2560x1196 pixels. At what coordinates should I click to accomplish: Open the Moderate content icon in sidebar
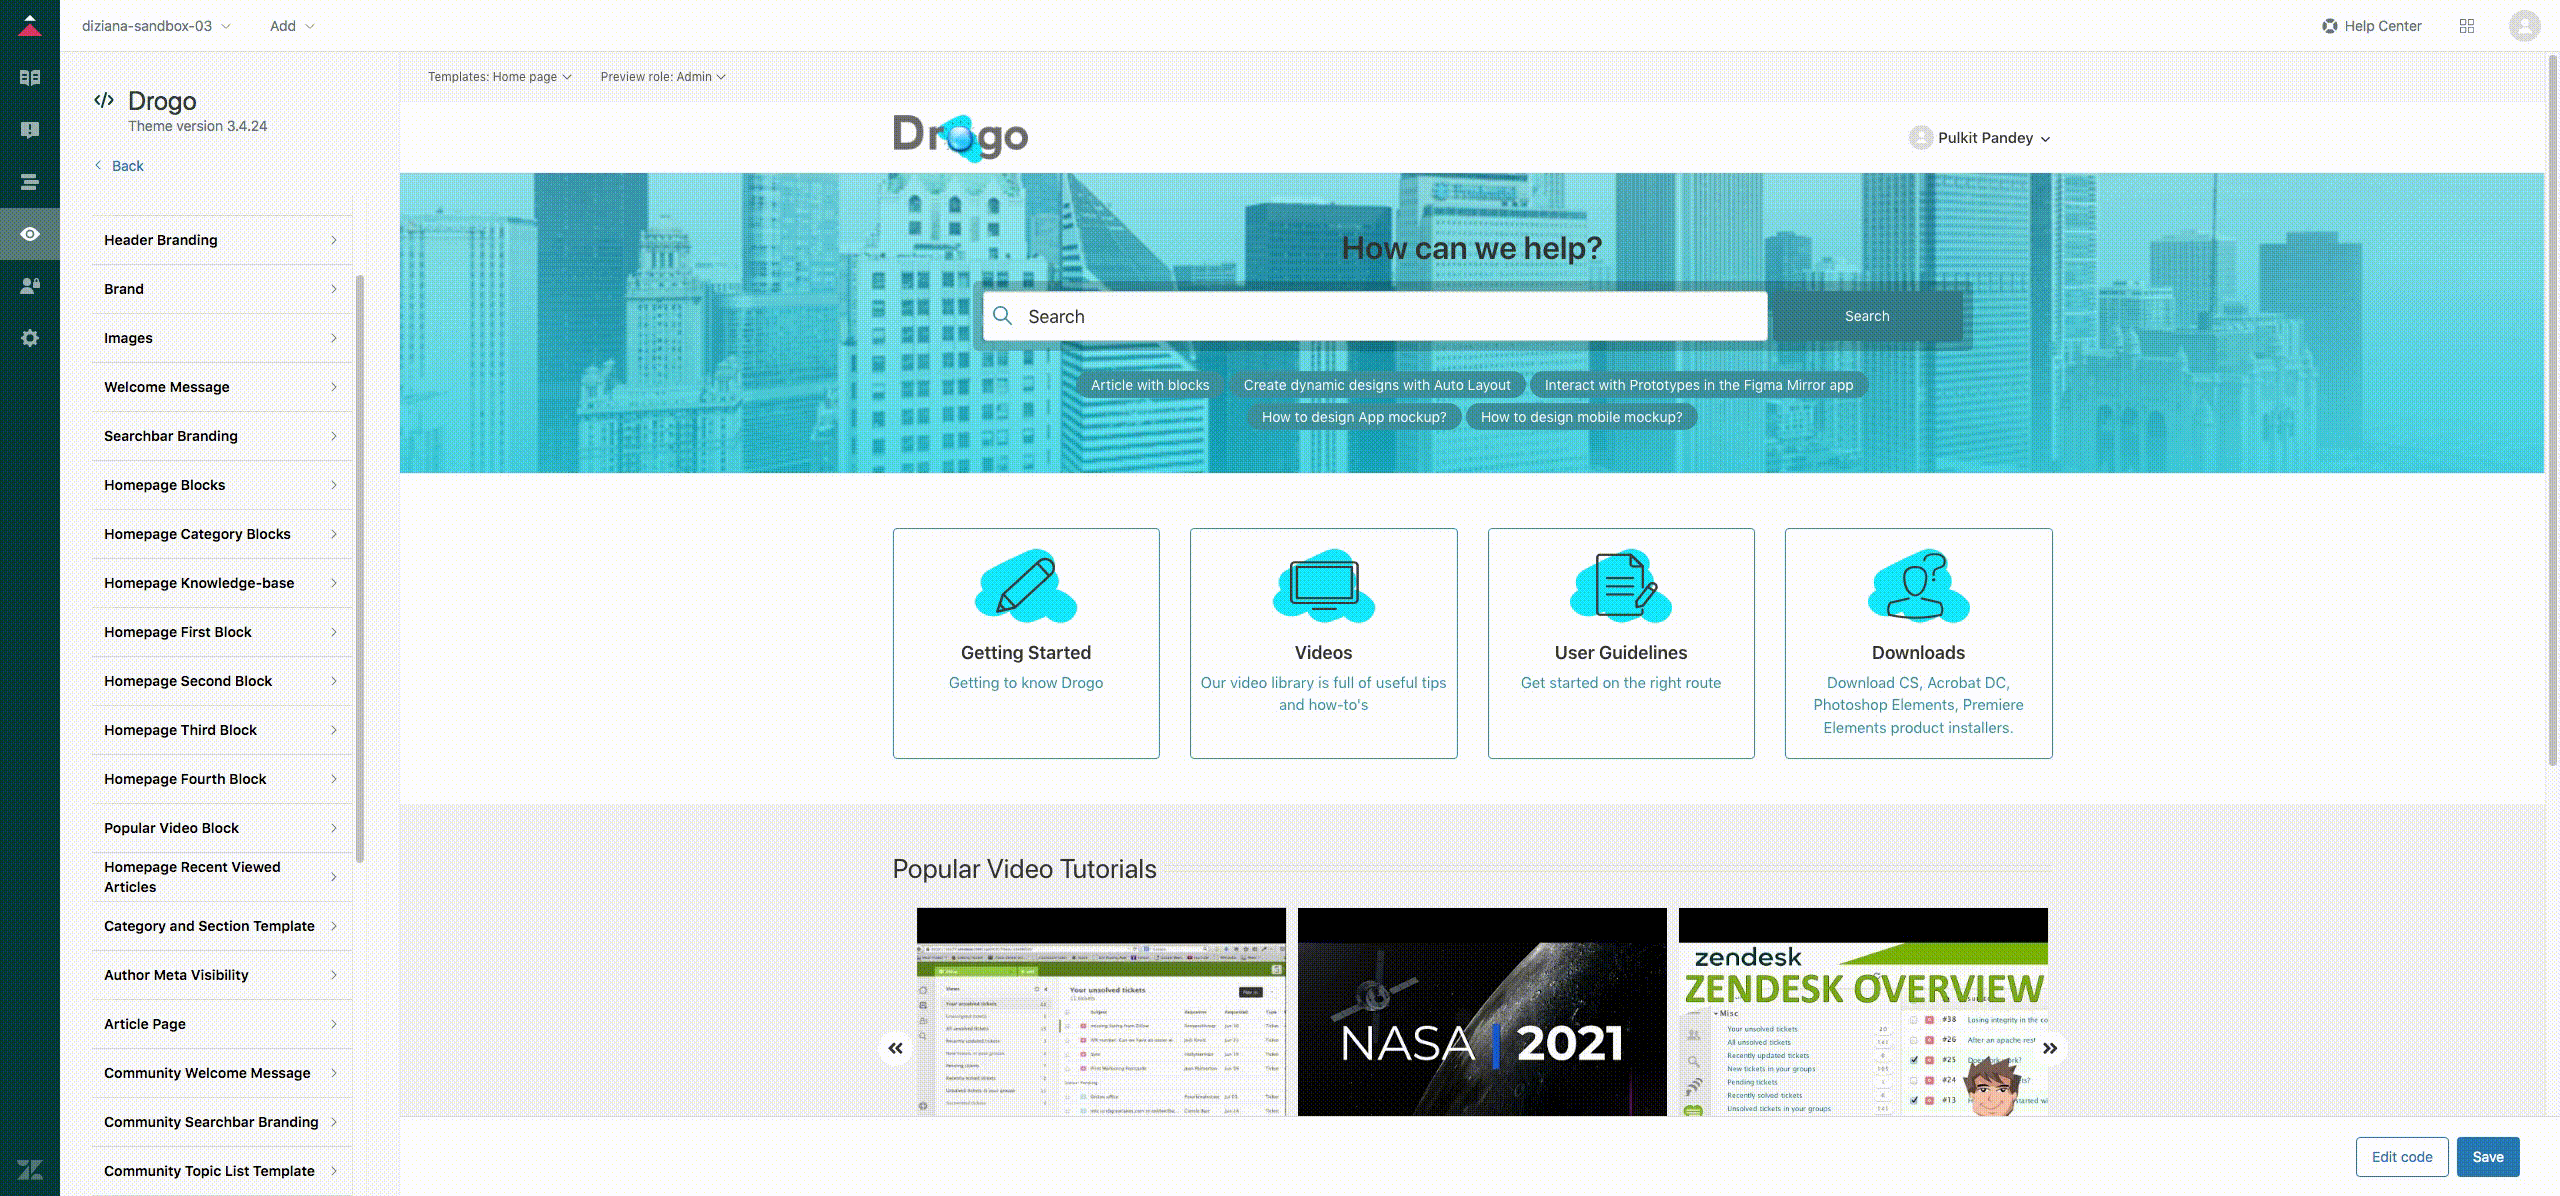pyautogui.click(x=30, y=130)
